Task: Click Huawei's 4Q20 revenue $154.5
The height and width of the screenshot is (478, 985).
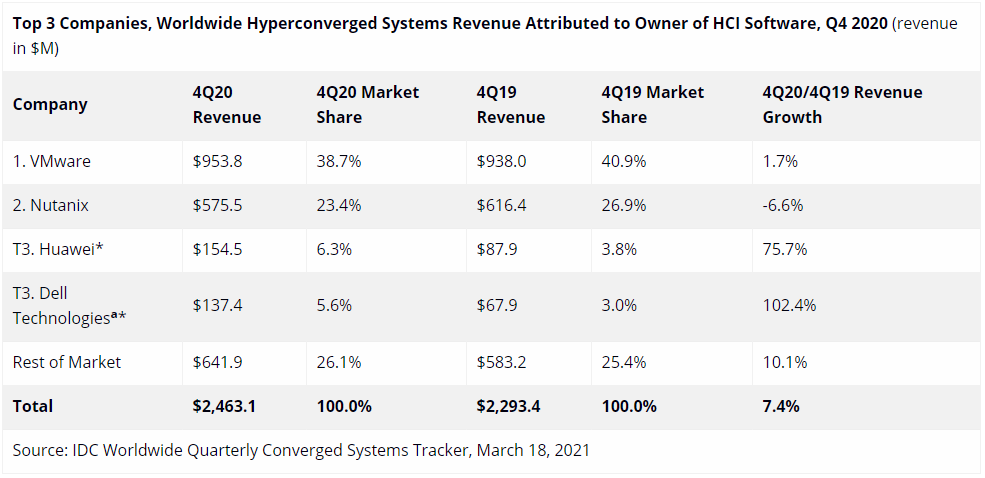Action: point(217,249)
